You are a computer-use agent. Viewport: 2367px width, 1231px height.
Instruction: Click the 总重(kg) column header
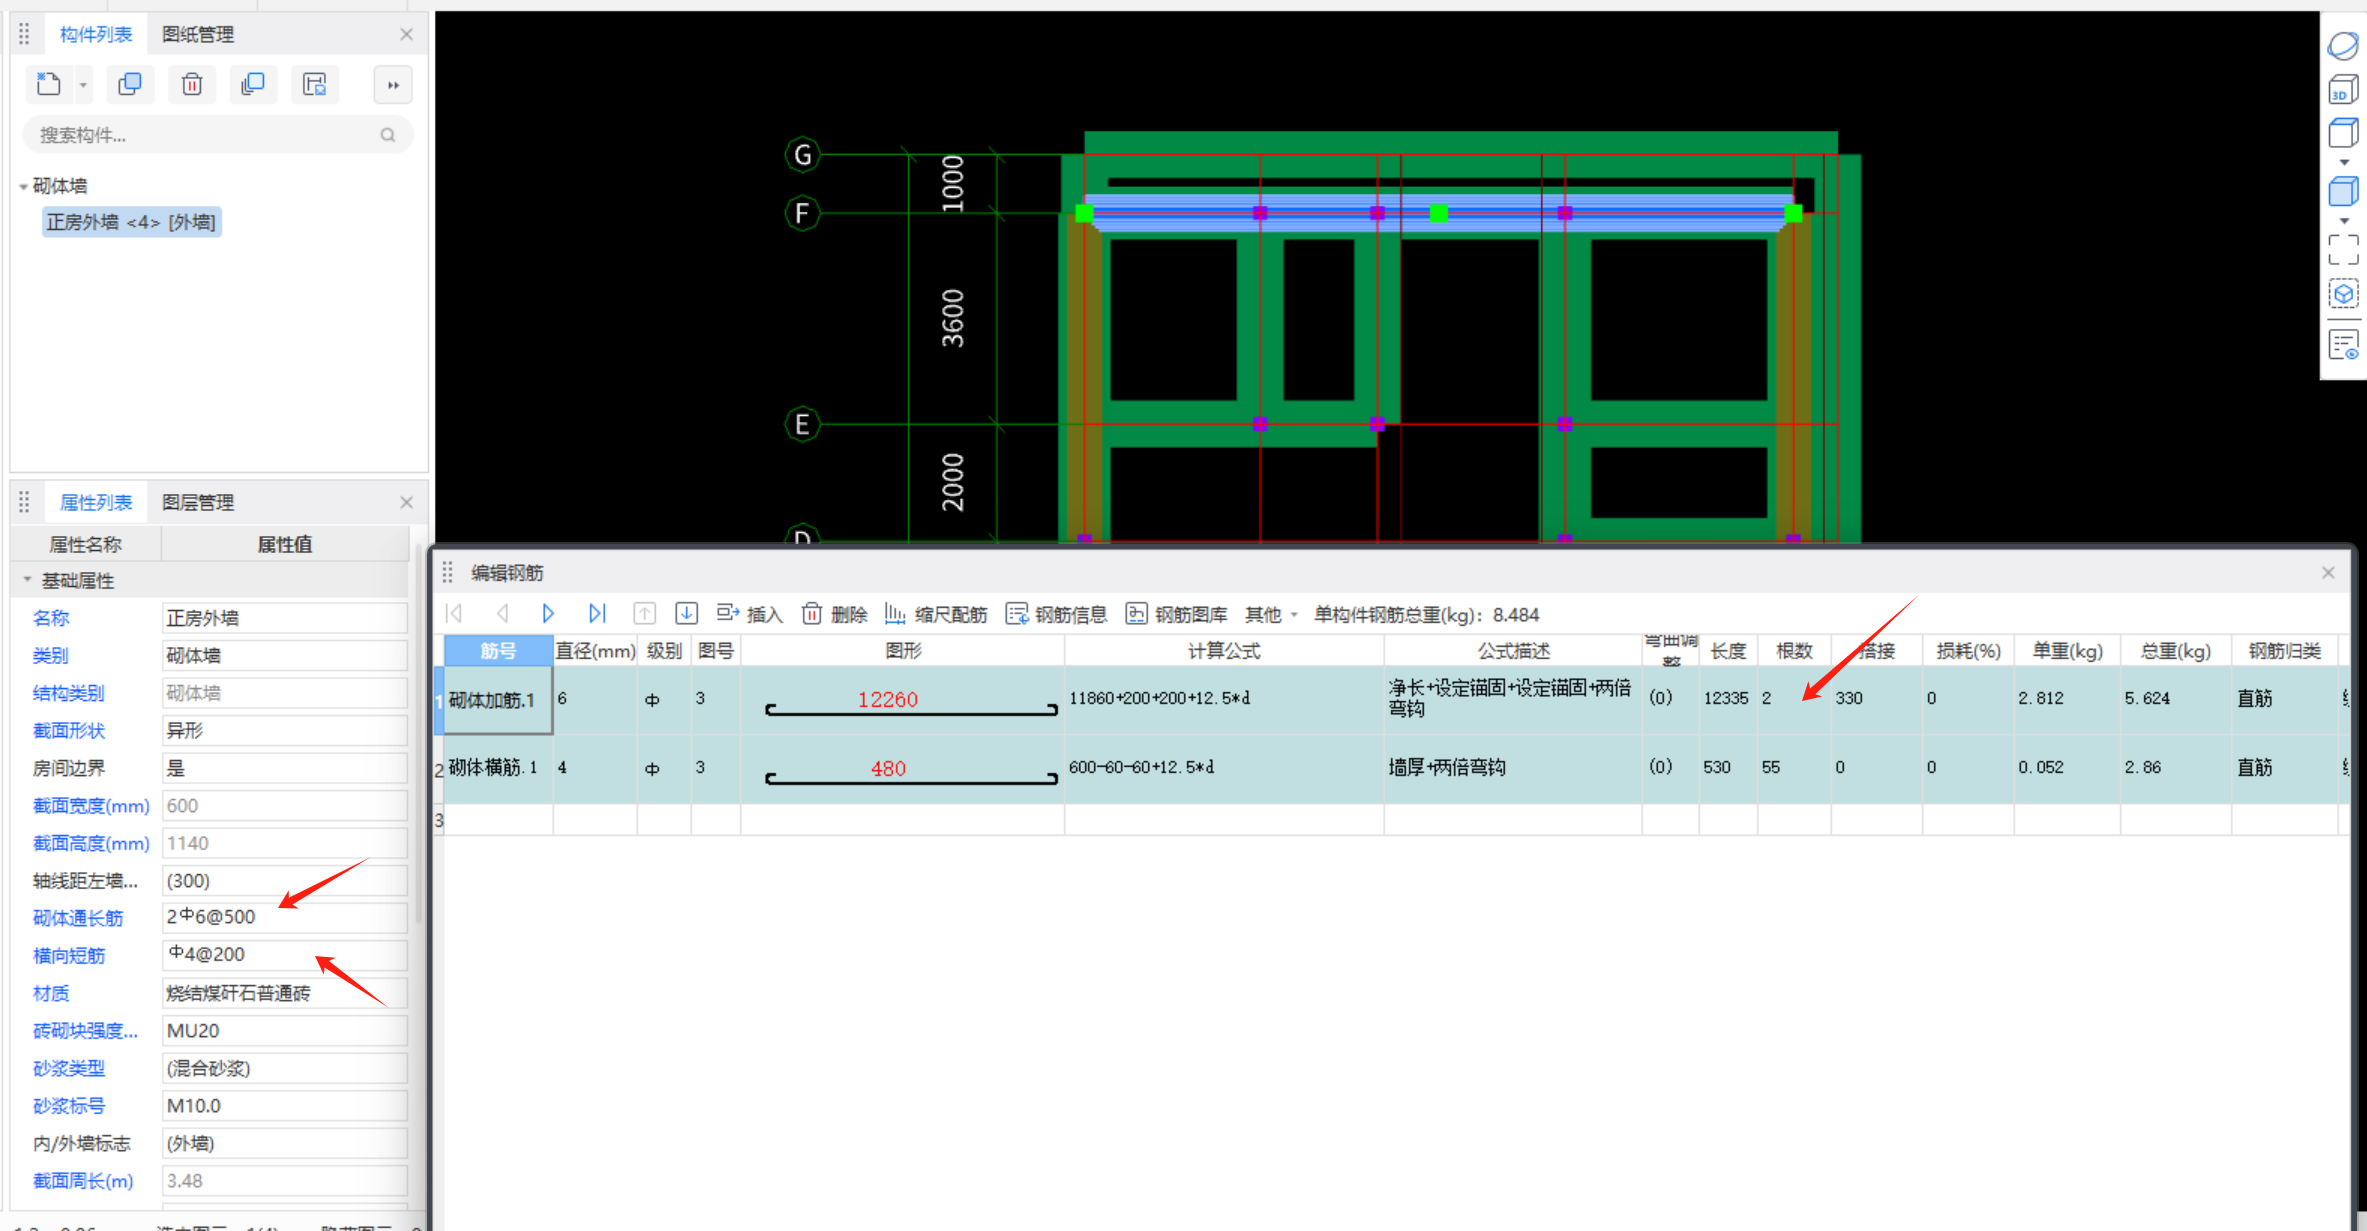click(x=2175, y=651)
